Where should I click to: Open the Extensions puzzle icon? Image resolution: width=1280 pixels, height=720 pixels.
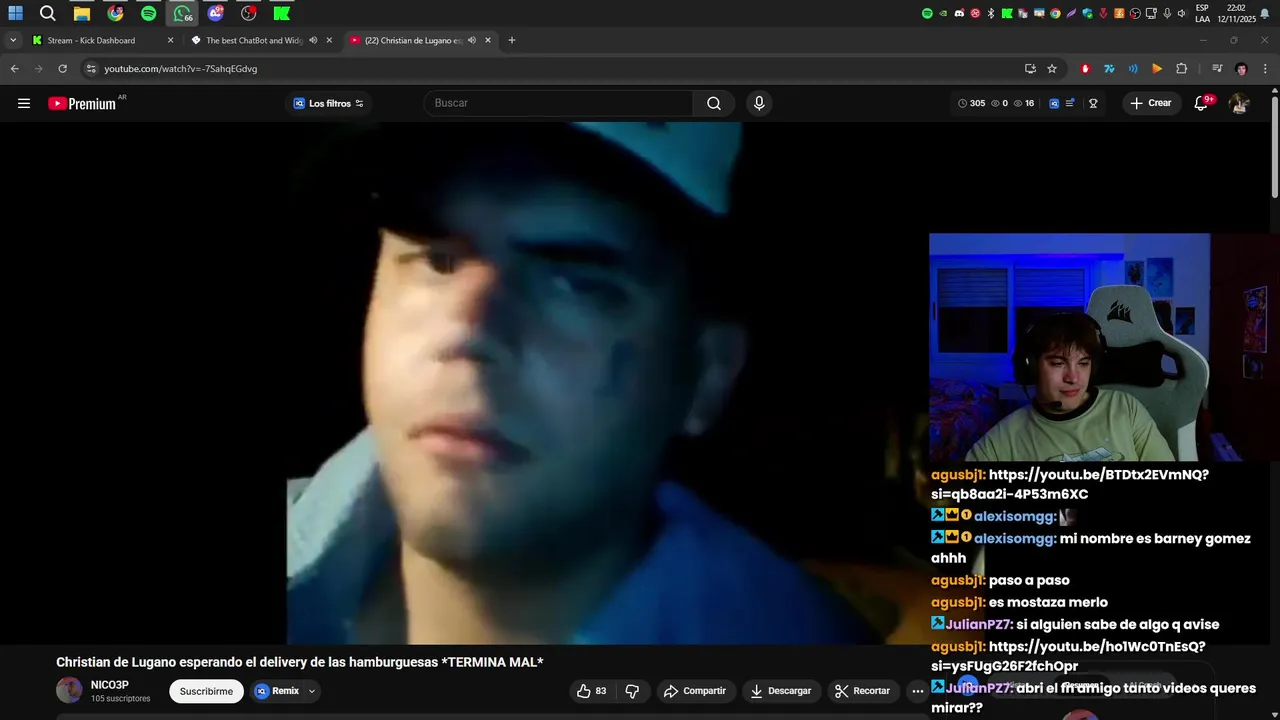pos(1181,68)
